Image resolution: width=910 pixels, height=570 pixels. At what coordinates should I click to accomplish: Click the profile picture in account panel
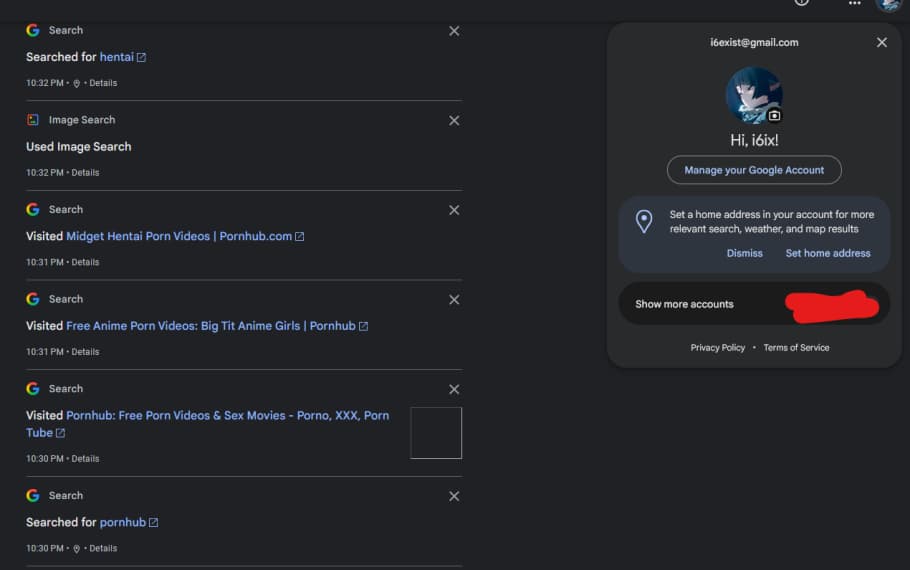pos(753,94)
